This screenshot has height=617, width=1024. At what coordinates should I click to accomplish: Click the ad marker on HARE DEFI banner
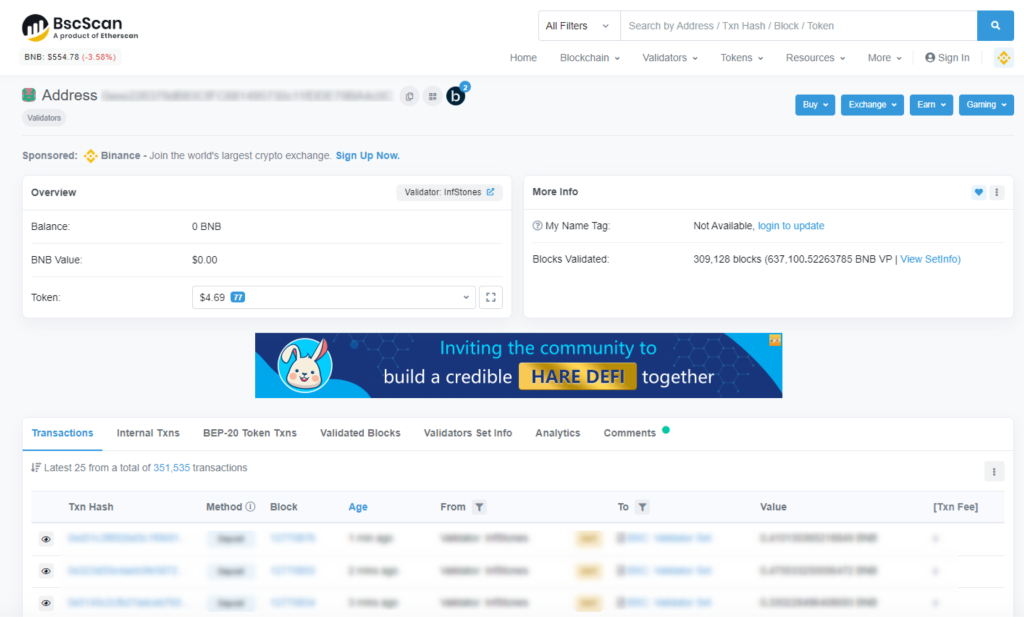(x=775, y=340)
